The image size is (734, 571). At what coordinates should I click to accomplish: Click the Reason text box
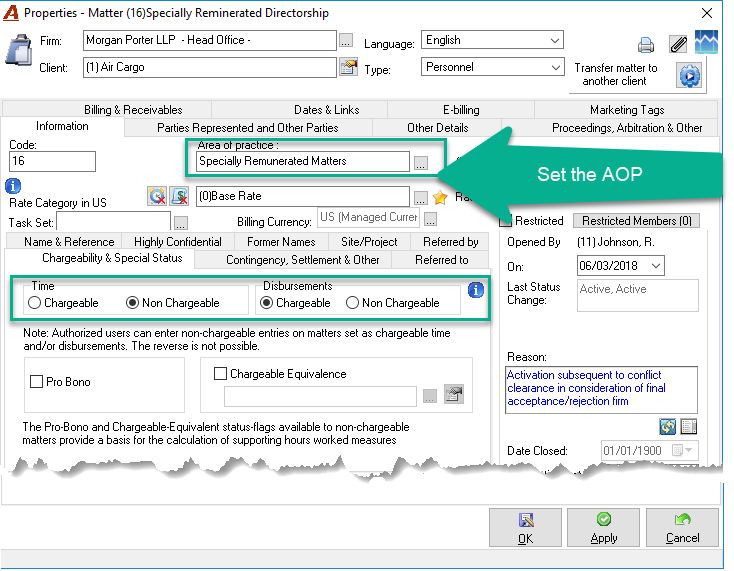click(x=602, y=389)
